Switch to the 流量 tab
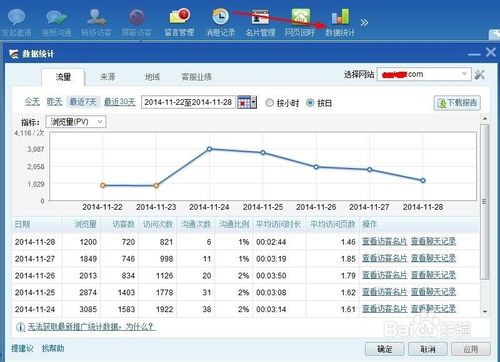 (63, 77)
